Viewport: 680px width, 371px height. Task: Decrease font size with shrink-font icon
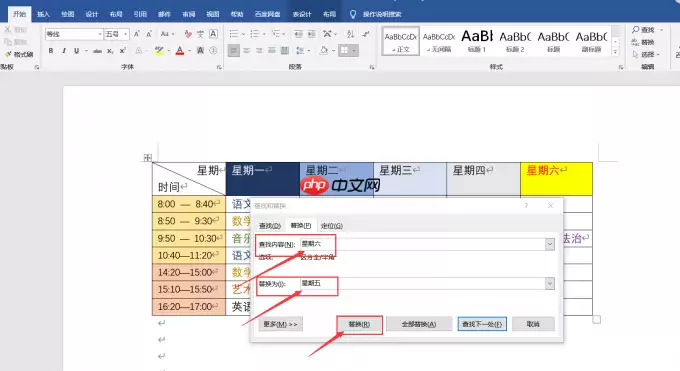[149, 34]
